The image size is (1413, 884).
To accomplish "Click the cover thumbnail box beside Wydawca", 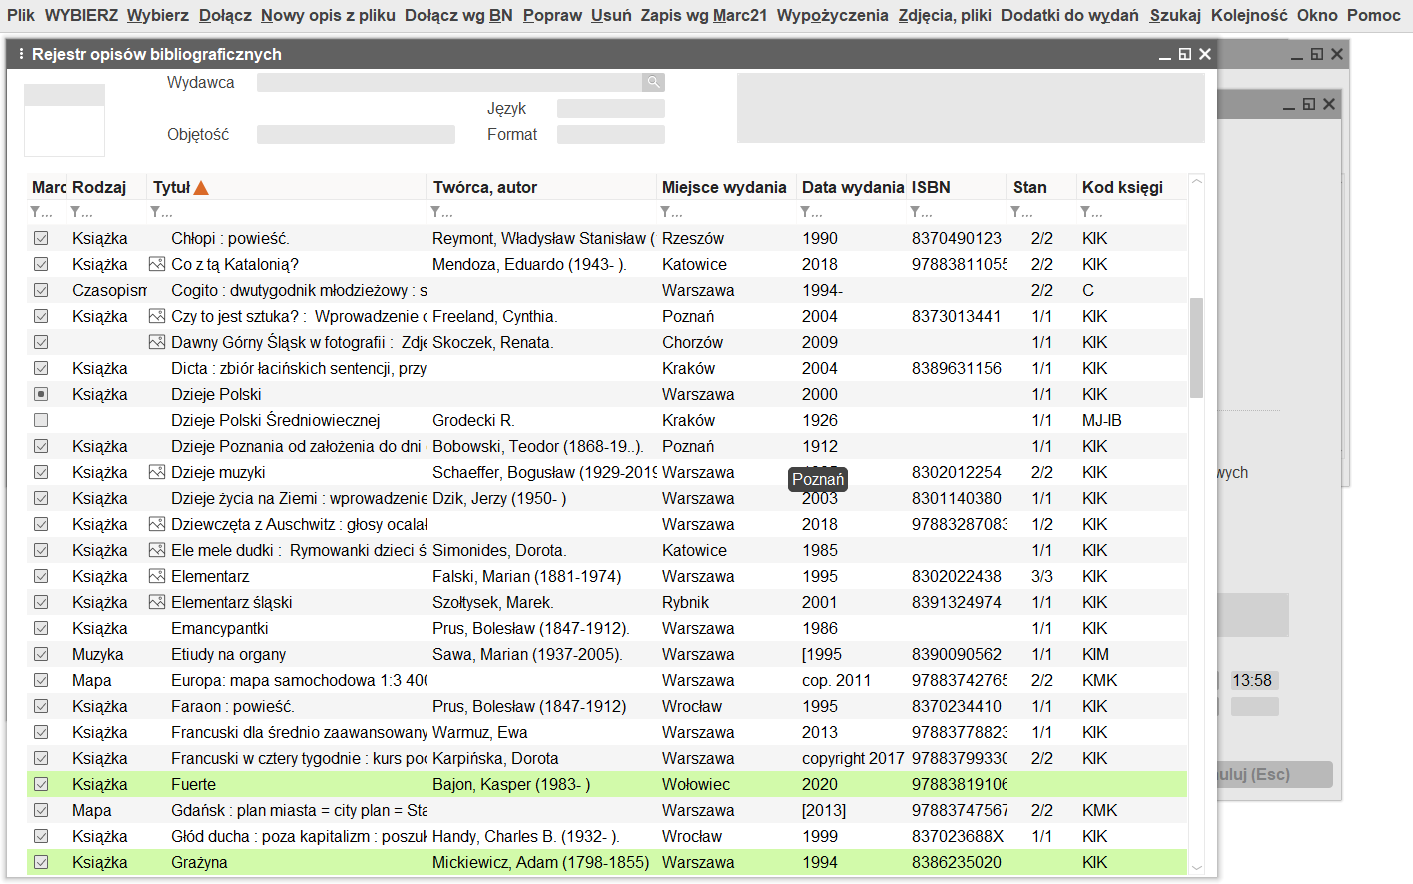I will point(64,120).
